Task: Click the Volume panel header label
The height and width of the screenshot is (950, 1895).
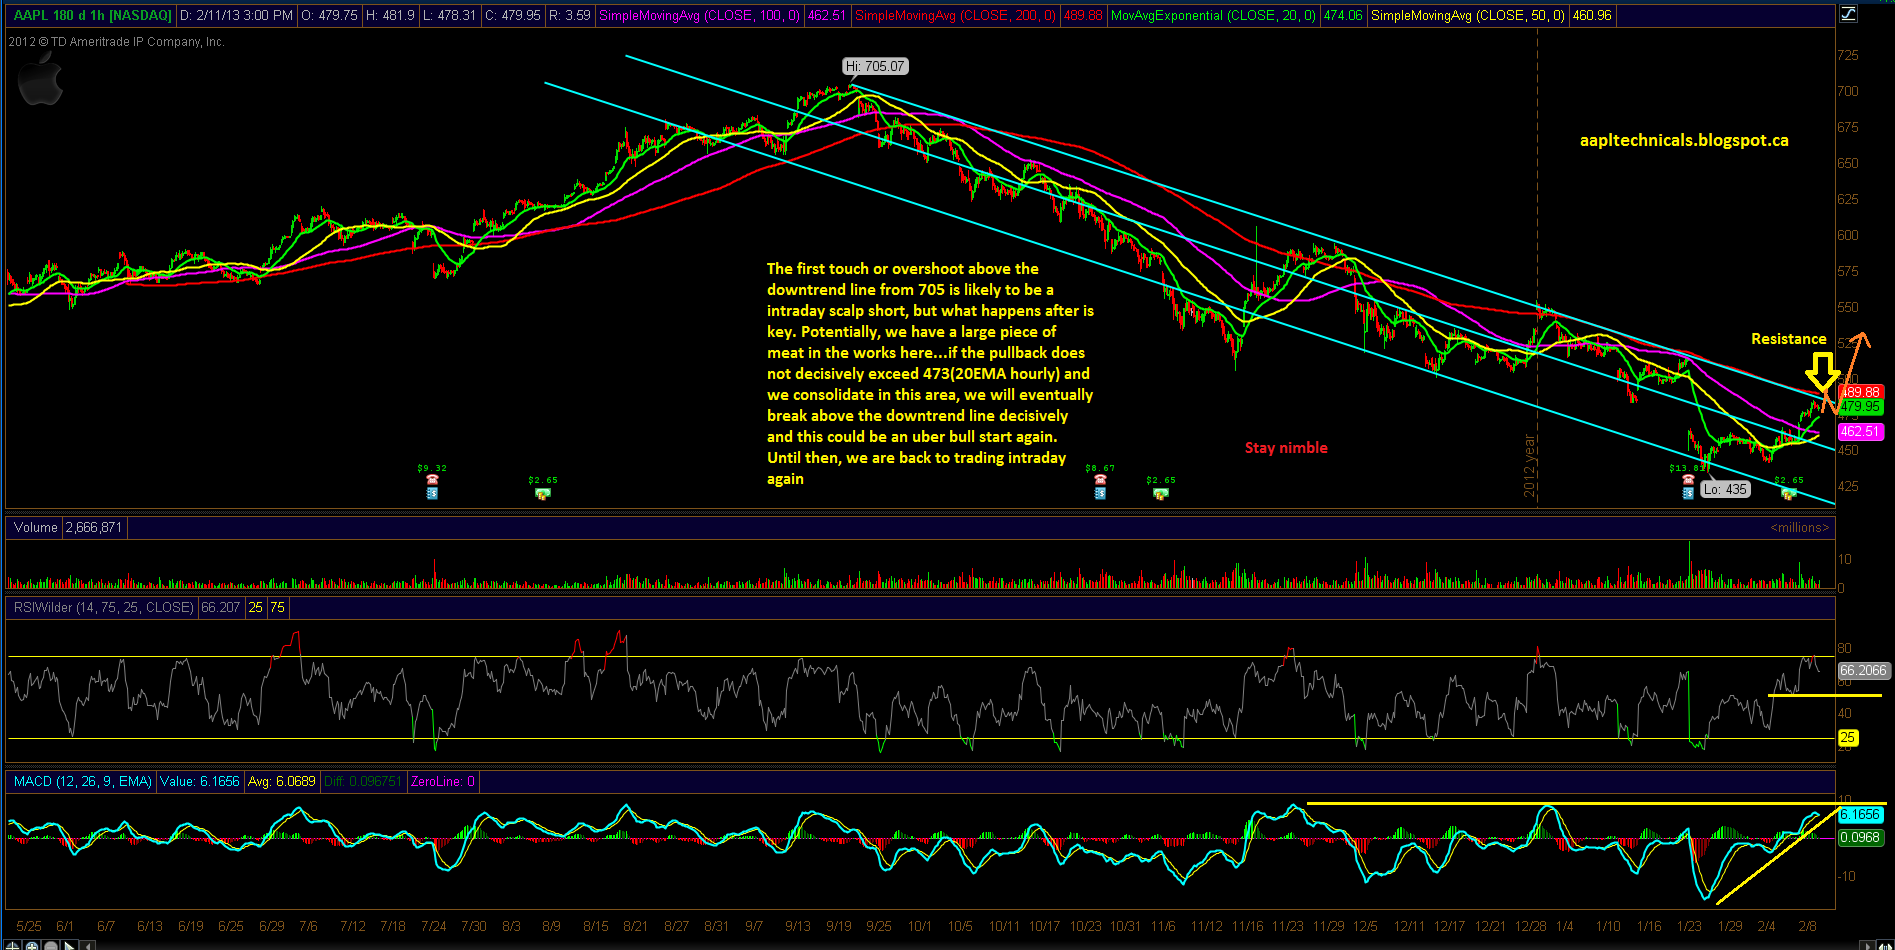Action: point(36,527)
